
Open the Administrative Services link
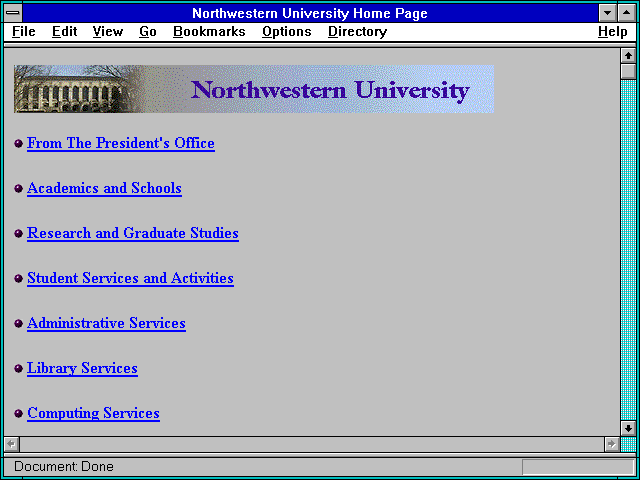point(107,323)
